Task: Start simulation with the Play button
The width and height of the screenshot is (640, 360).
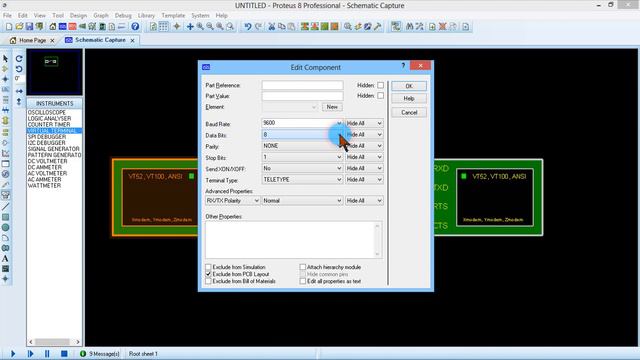Action: [x=13, y=353]
